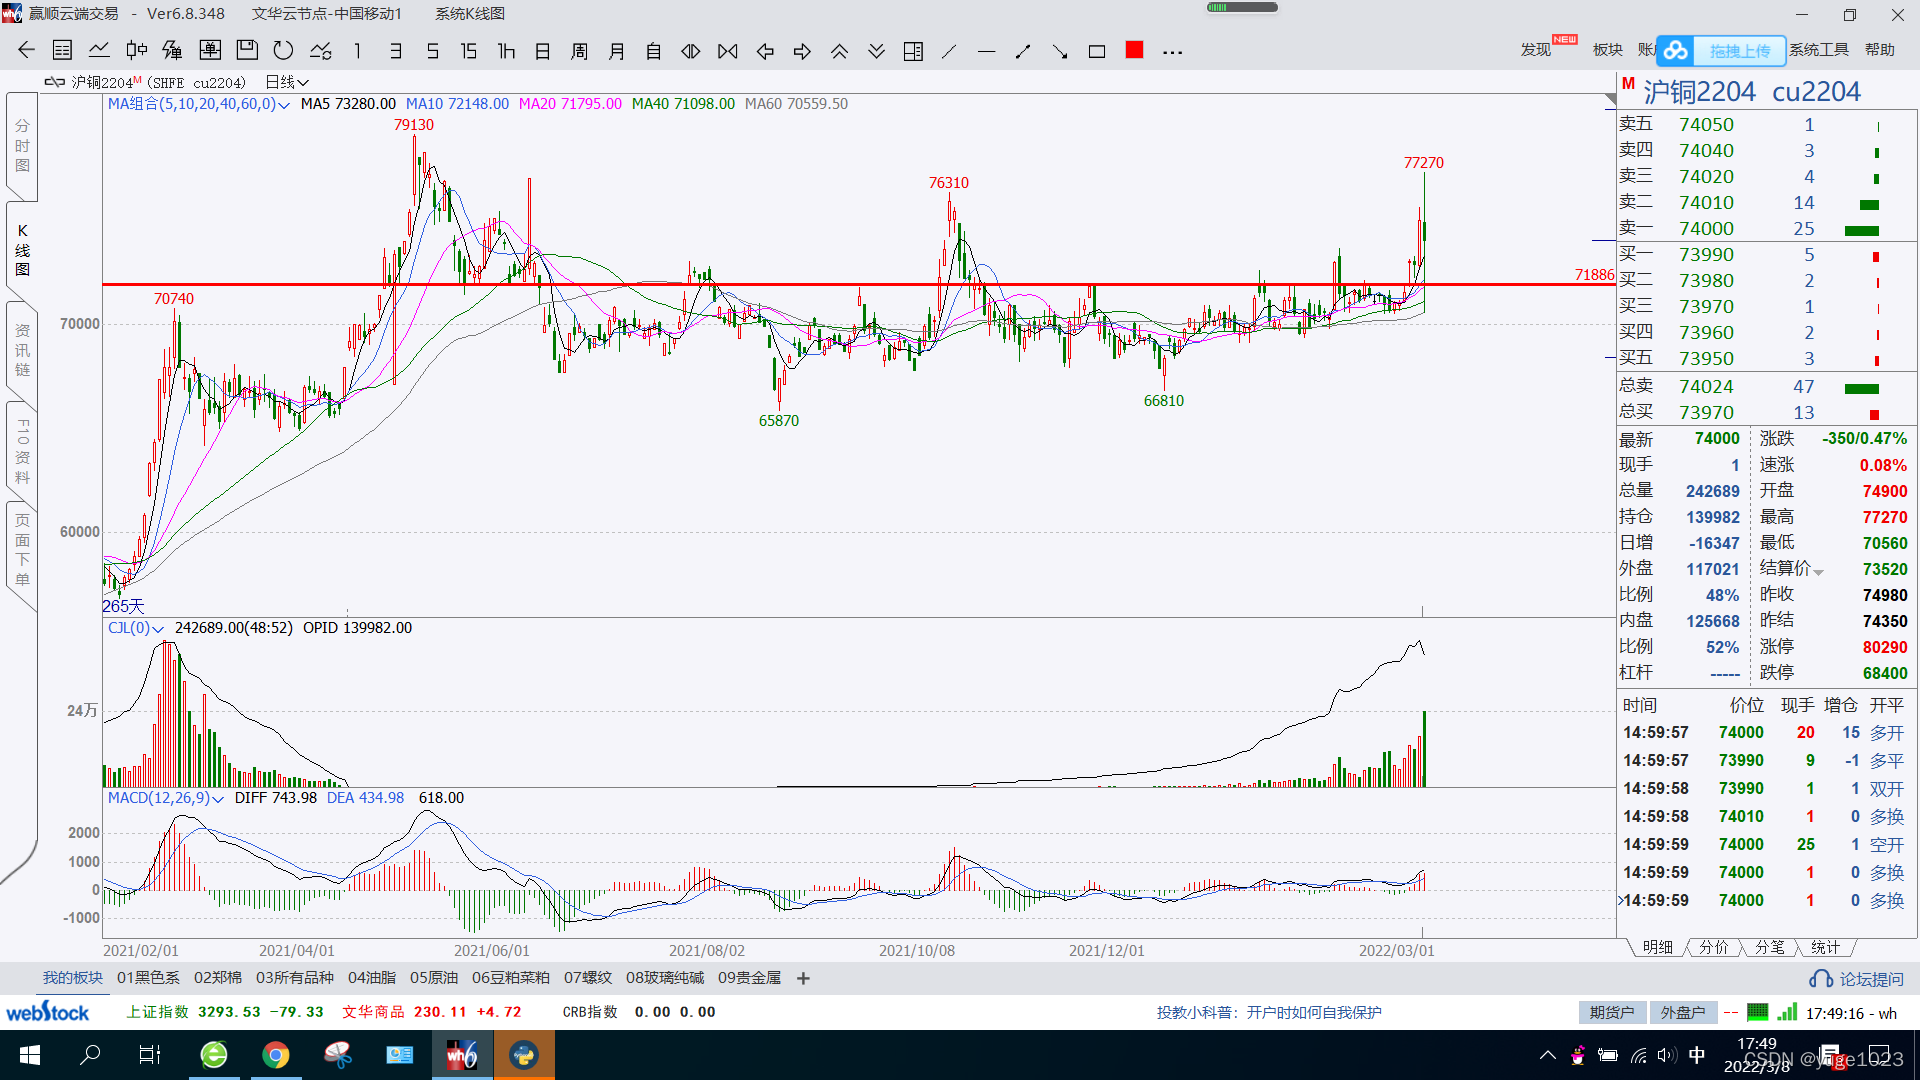The image size is (1920, 1080).
Task: Open 09贵金属 sector tab
Action: (749, 978)
